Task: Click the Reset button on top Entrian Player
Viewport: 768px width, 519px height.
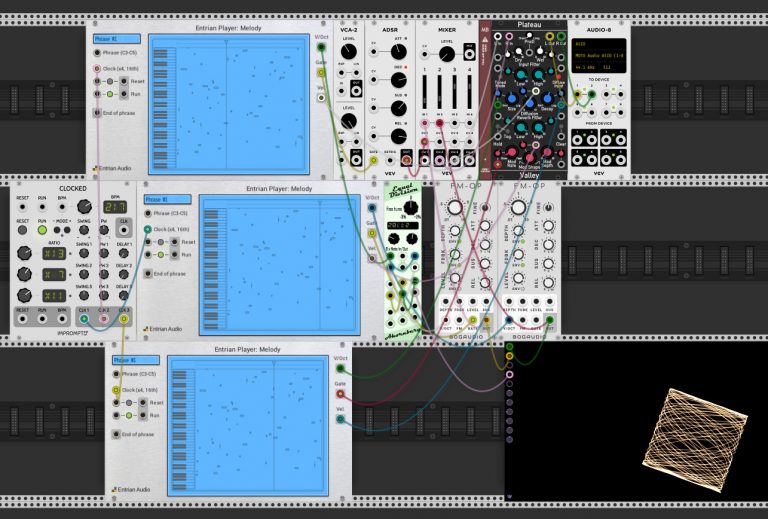Action: pos(110,81)
